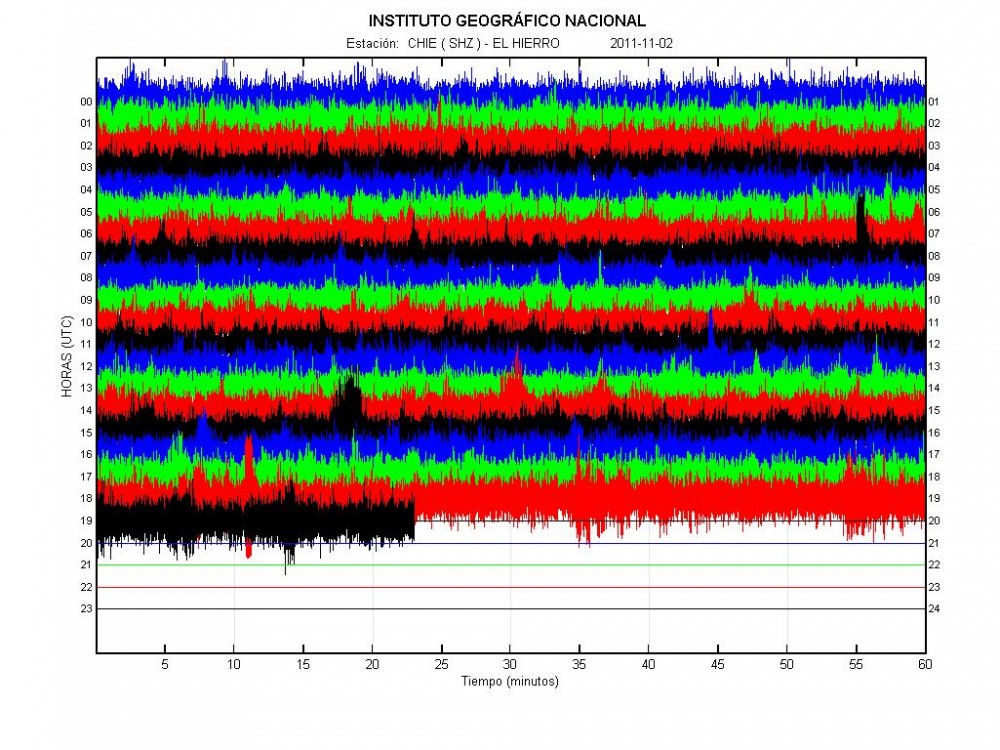The image size is (1000, 750).
Task: Click hour label 00 on left axis
Action: tap(86, 102)
